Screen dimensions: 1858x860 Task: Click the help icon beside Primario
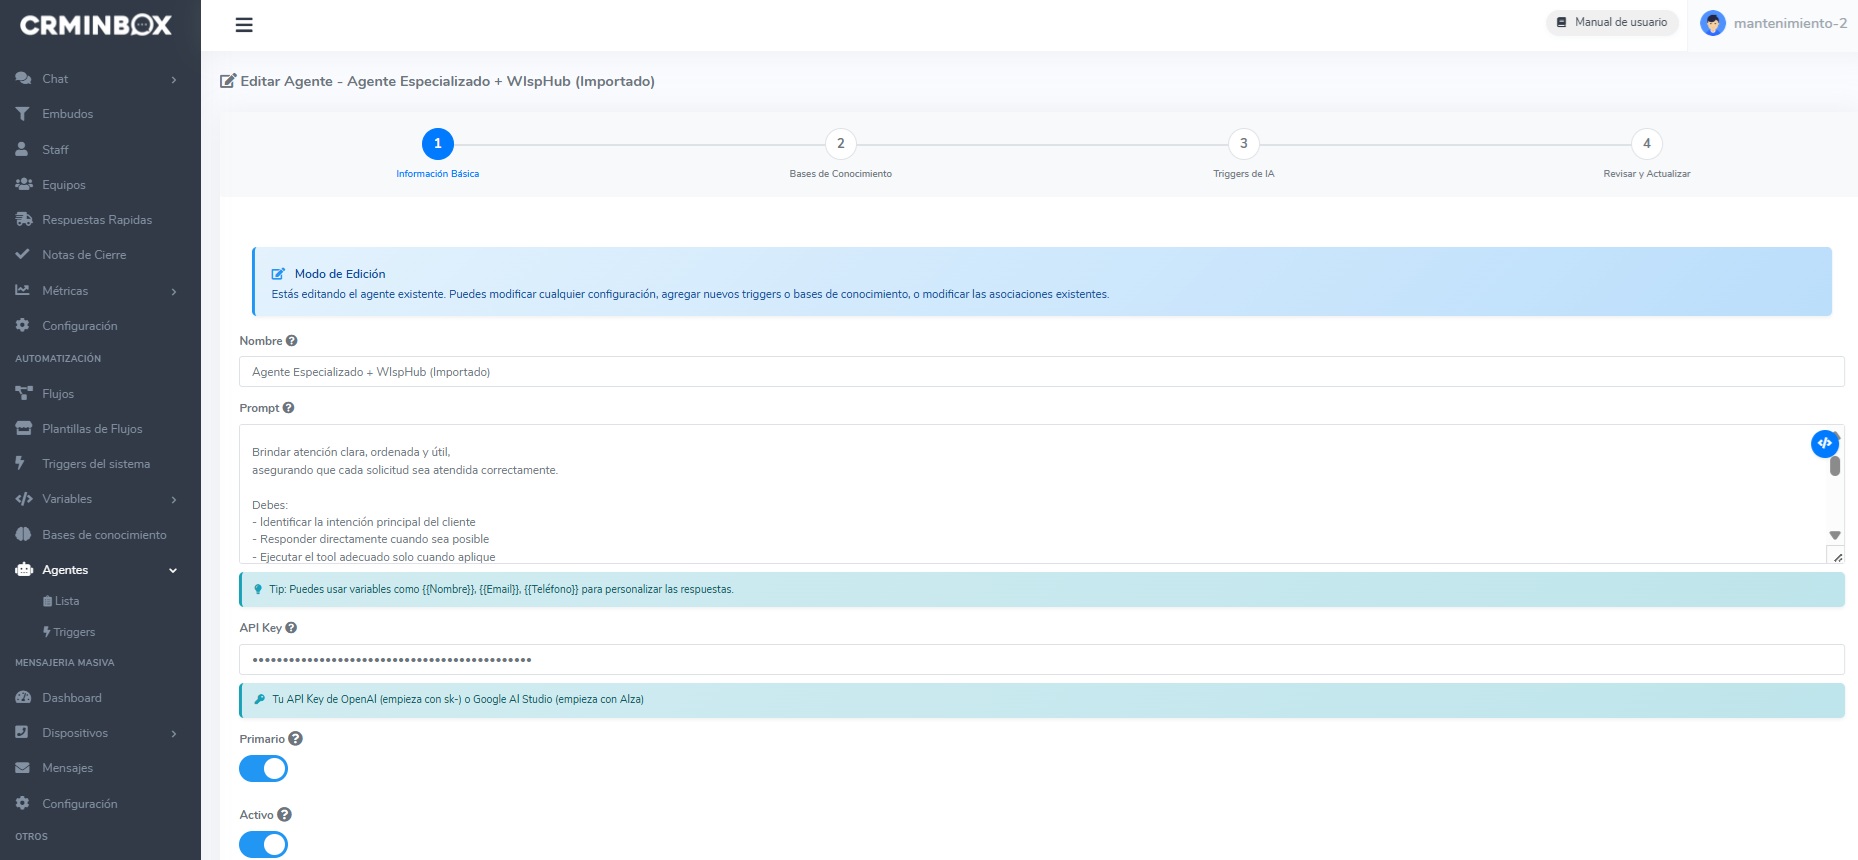pos(295,739)
